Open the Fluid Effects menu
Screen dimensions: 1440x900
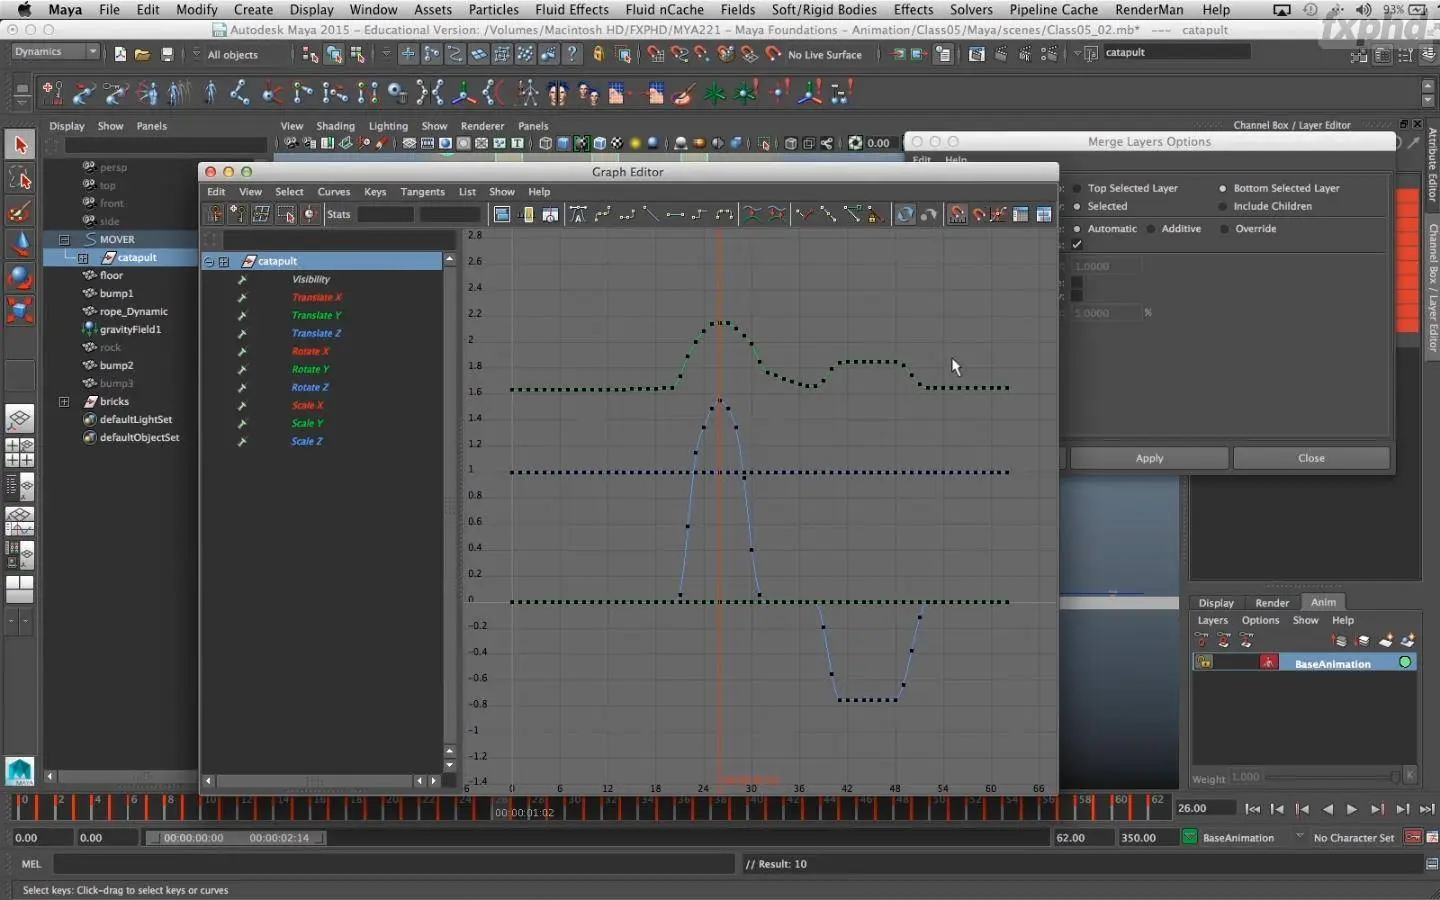coord(572,9)
